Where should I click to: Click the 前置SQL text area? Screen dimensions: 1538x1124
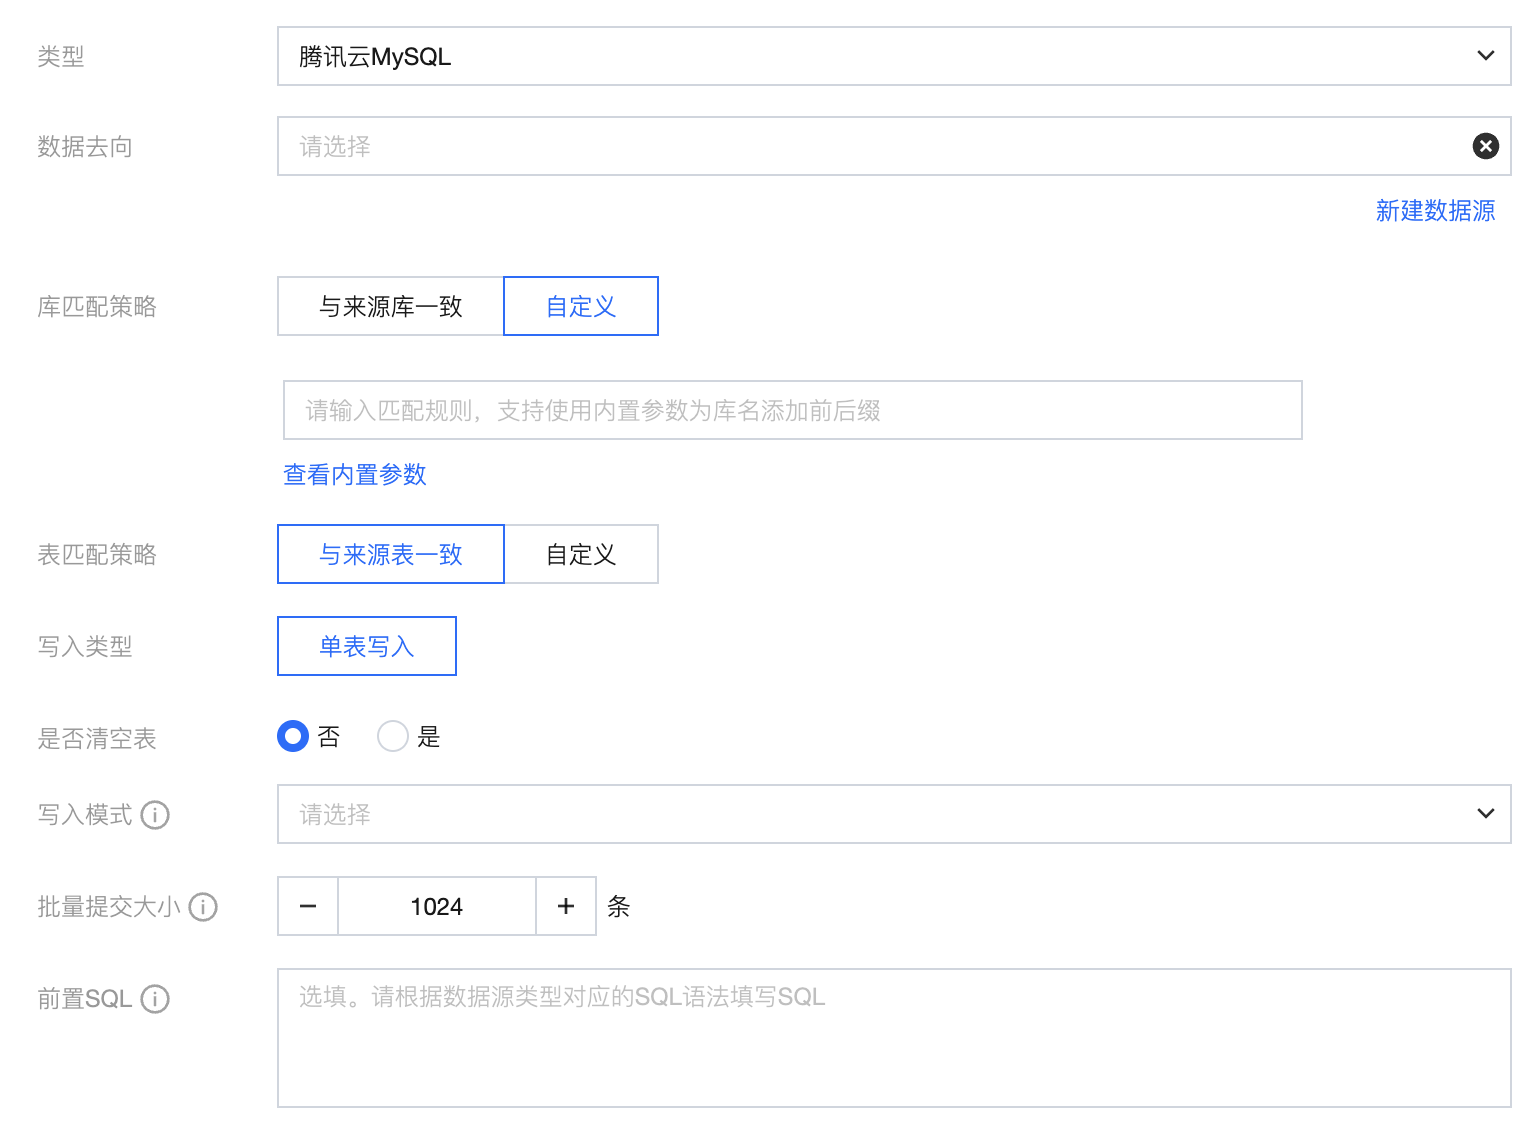pyautogui.click(x=893, y=1037)
